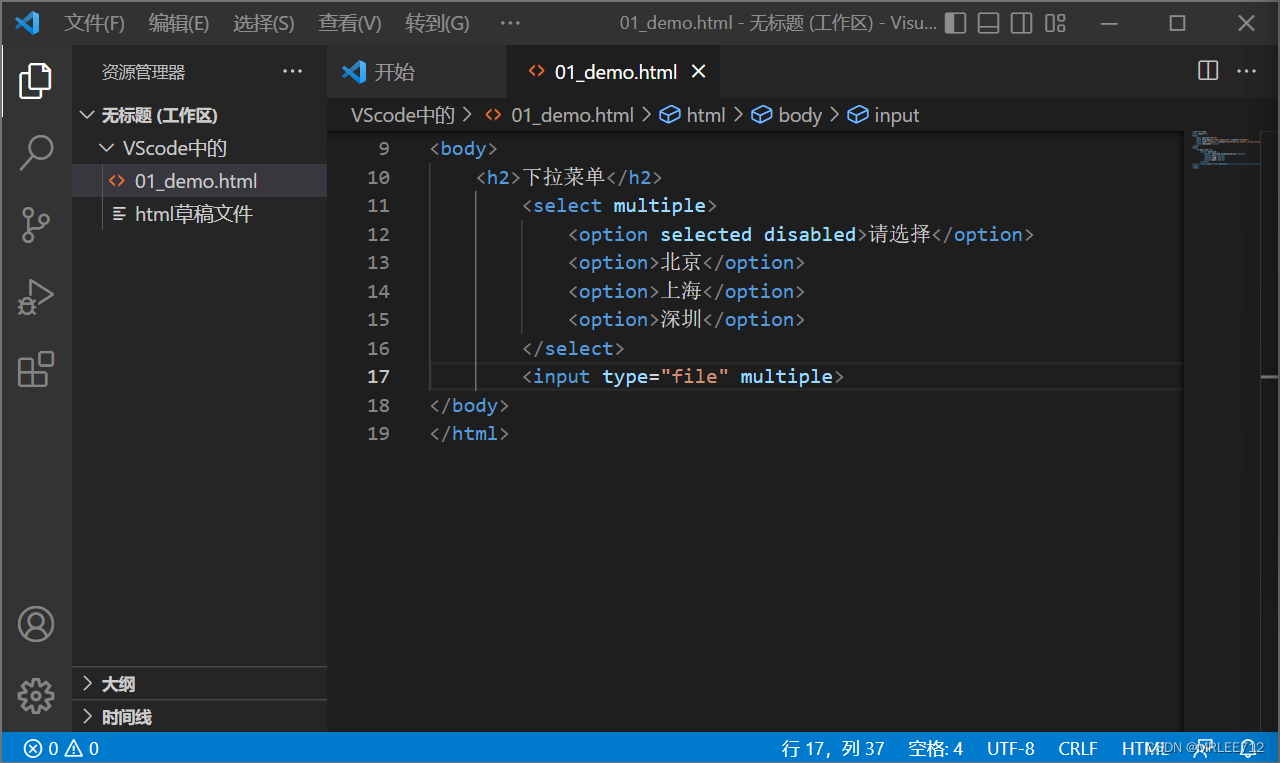1280x763 pixels.
Task: Toggle the bottom panel layout icon
Action: point(988,23)
